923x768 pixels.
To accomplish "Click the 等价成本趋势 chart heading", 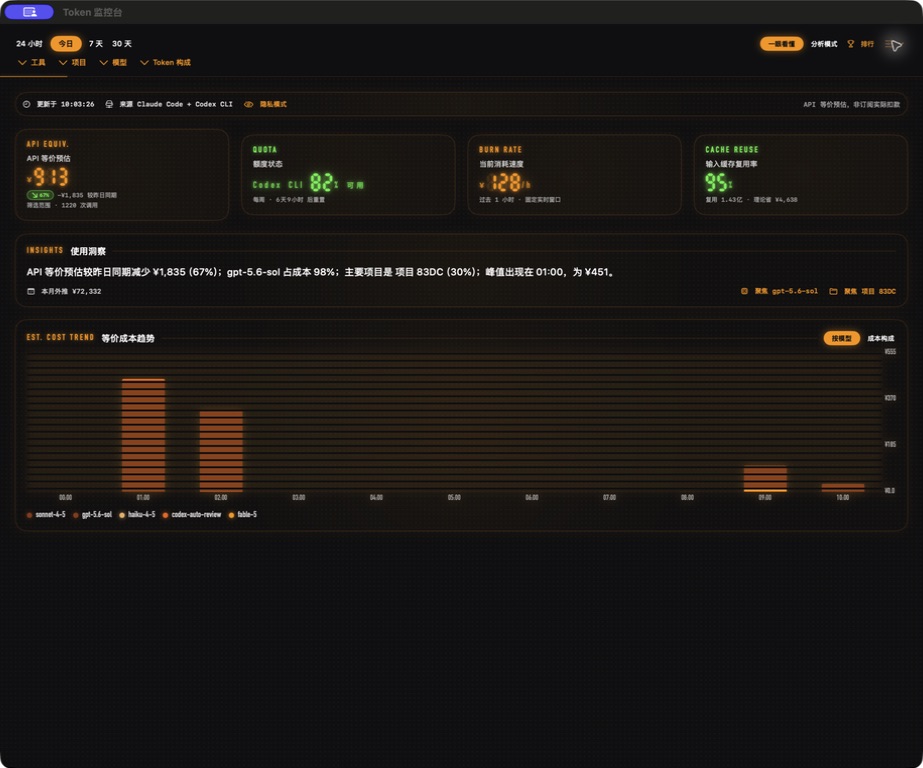I will click(128, 338).
